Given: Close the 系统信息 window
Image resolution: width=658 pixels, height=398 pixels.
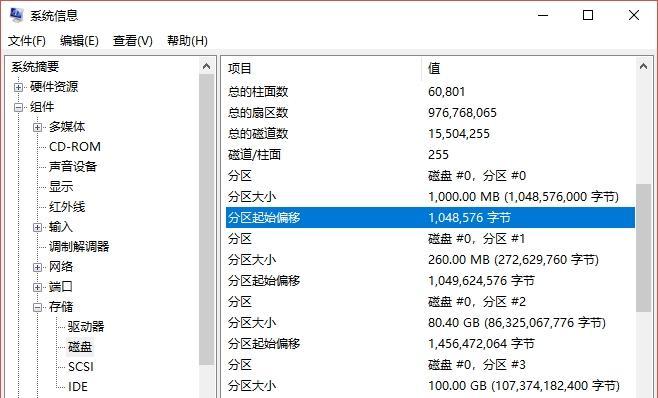Looking at the screenshot, I should tap(634, 16).
